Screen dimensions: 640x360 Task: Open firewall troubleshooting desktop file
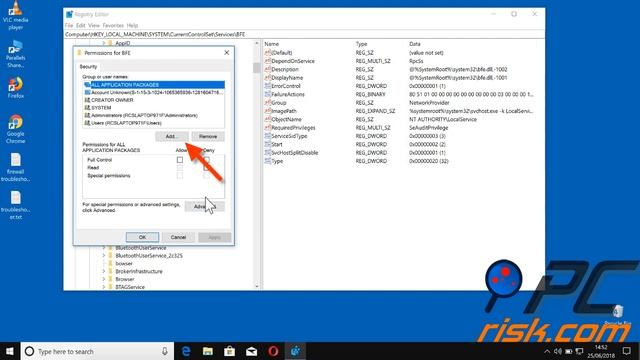(16, 167)
